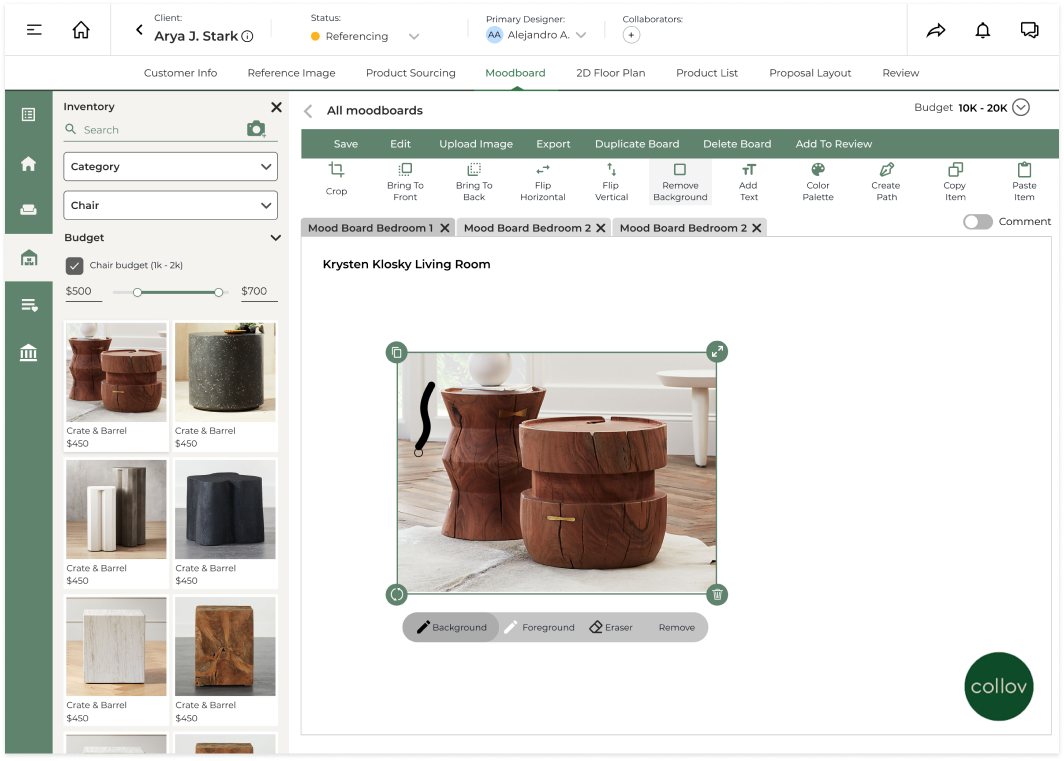Choose the Create Path tool
Image resolution: width=1064 pixels, height=761 pixels.
(x=886, y=182)
